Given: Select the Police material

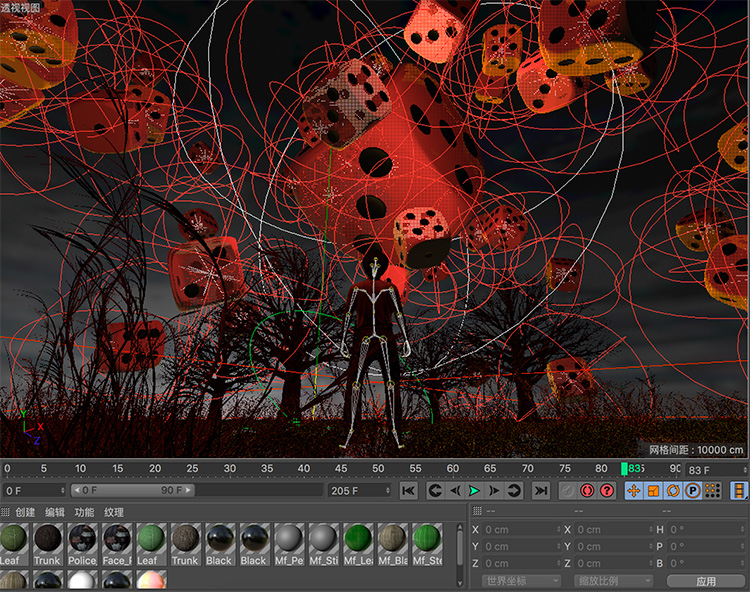Looking at the screenshot, I should point(82,544).
